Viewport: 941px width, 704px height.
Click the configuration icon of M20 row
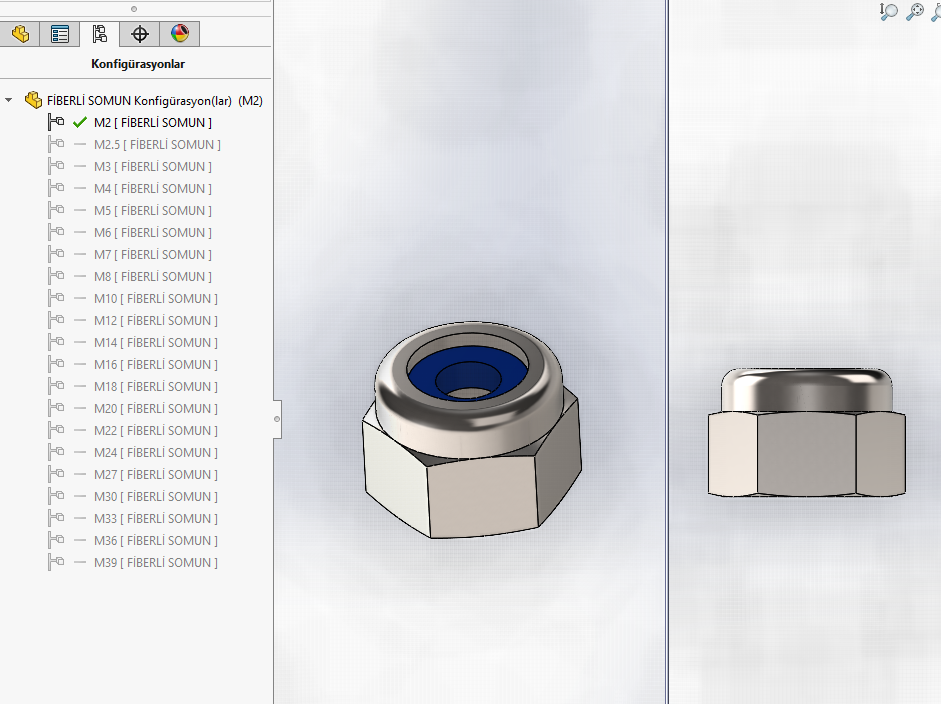click(56, 408)
